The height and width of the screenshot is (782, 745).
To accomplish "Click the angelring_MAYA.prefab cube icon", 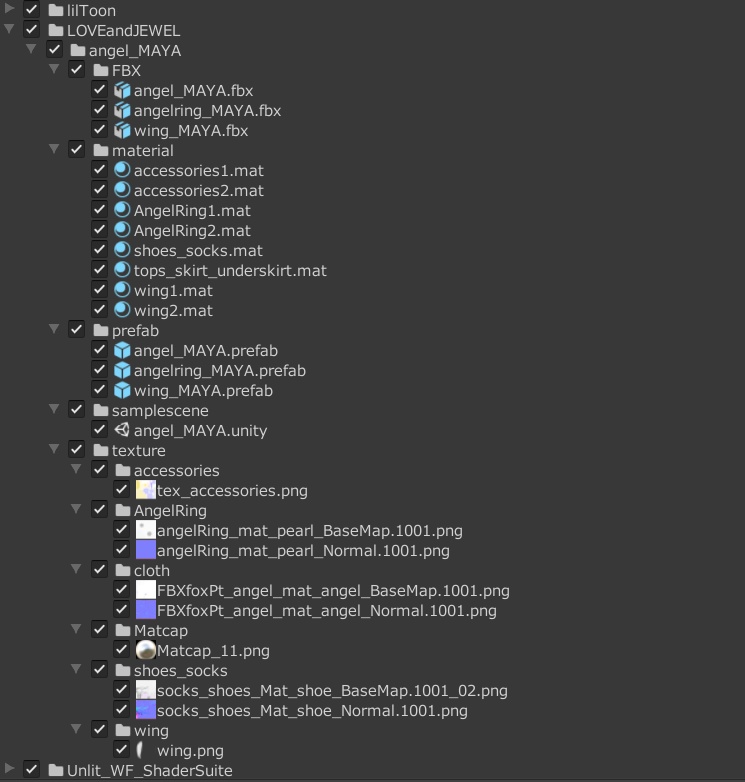I will tap(122, 370).
